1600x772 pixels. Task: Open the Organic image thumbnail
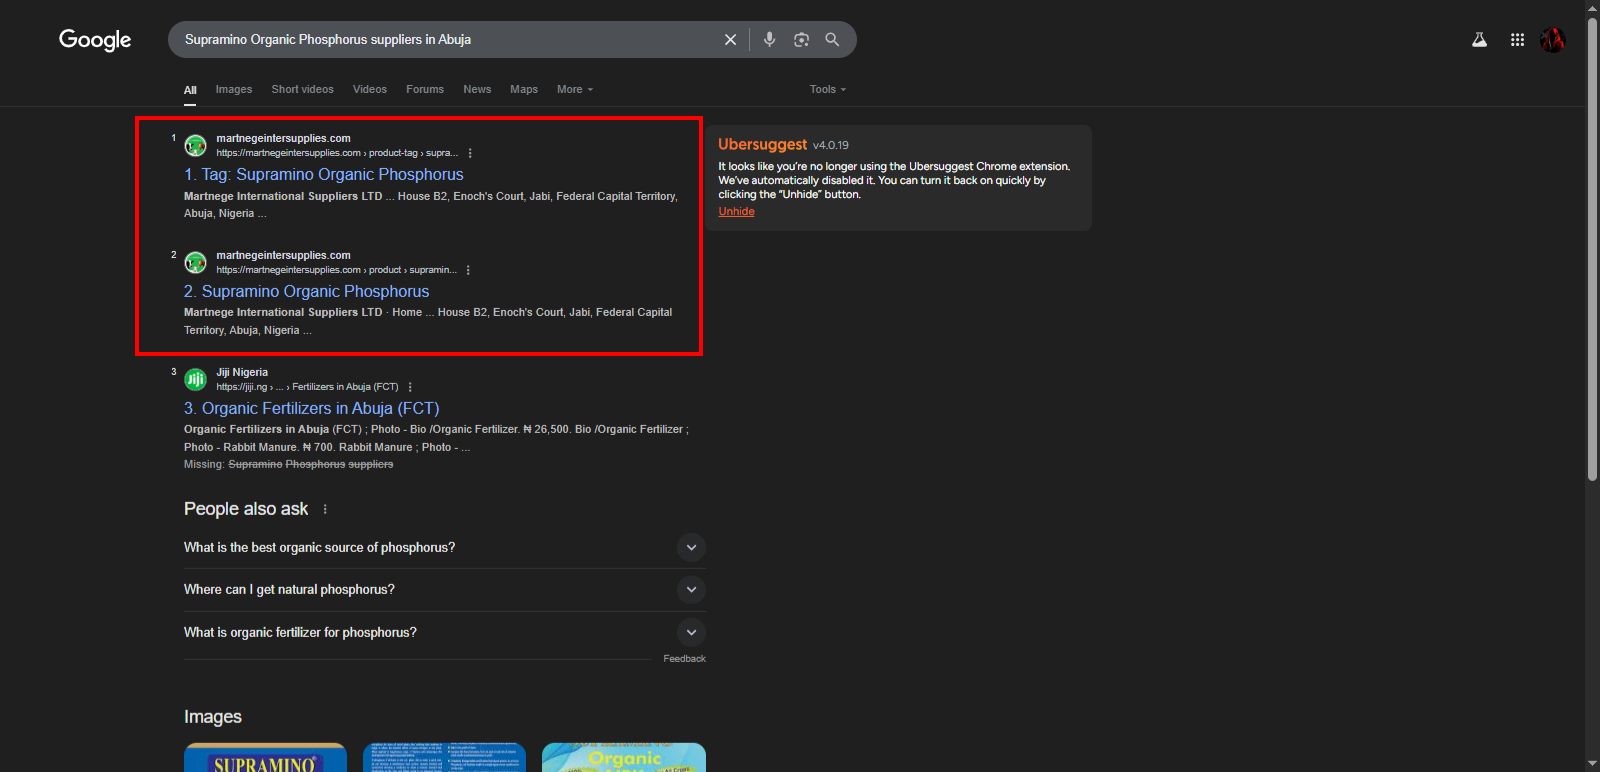(624, 757)
